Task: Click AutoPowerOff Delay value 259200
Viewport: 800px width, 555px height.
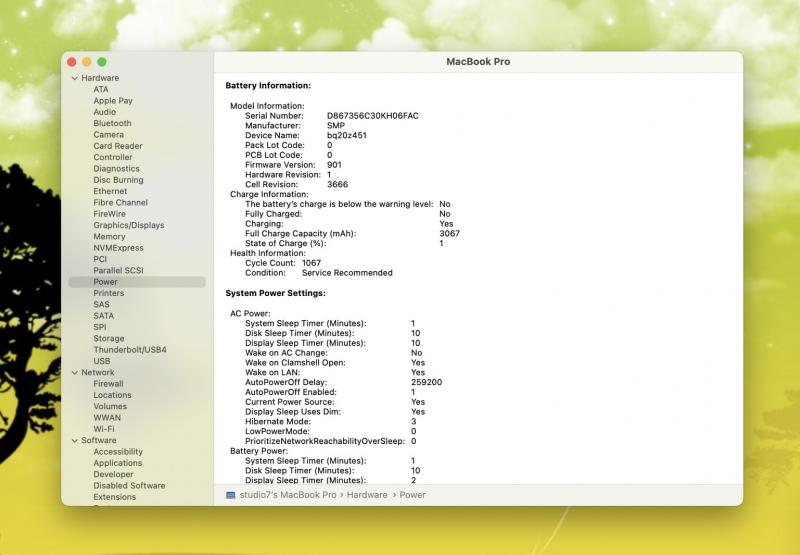Action: [427, 382]
